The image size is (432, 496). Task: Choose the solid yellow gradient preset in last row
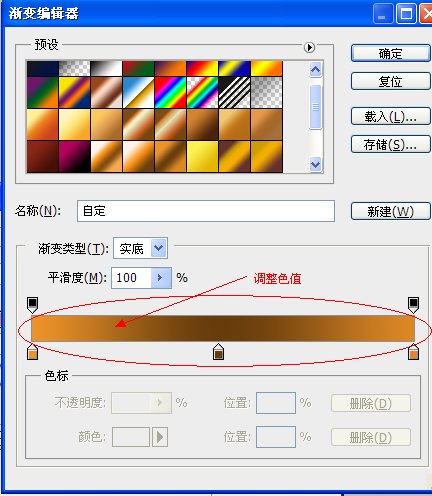point(202,156)
